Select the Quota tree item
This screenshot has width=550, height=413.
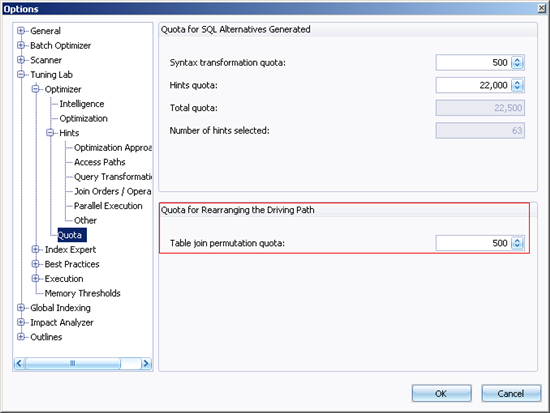[x=72, y=235]
